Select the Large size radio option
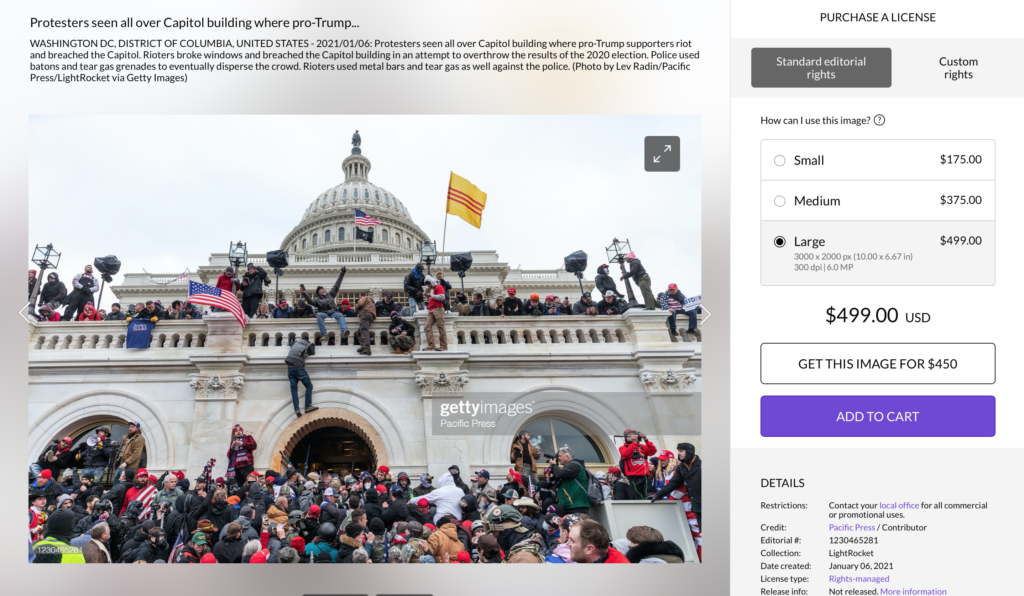This screenshot has width=1024, height=596. click(779, 242)
